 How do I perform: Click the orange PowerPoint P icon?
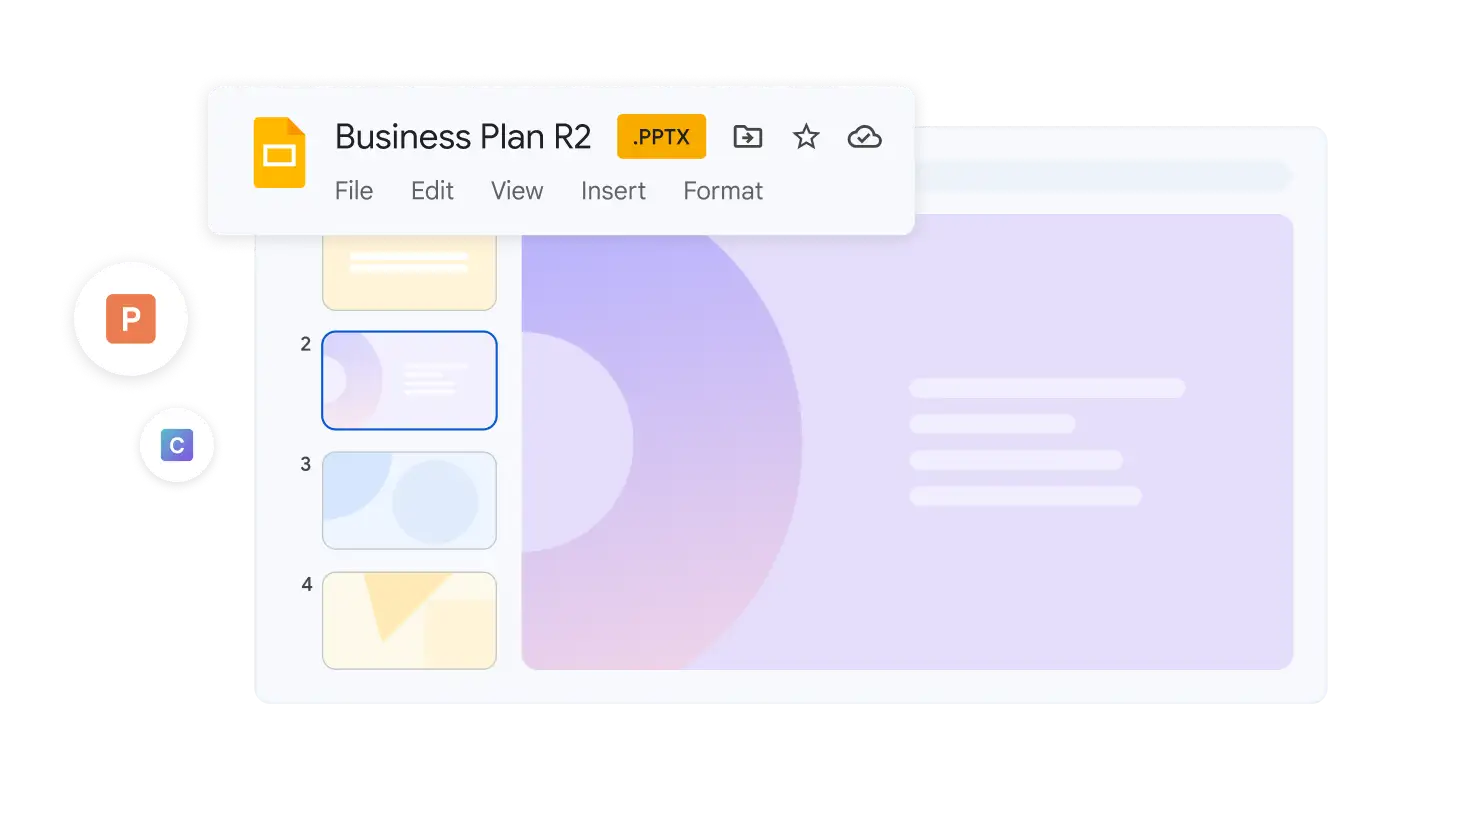131,319
